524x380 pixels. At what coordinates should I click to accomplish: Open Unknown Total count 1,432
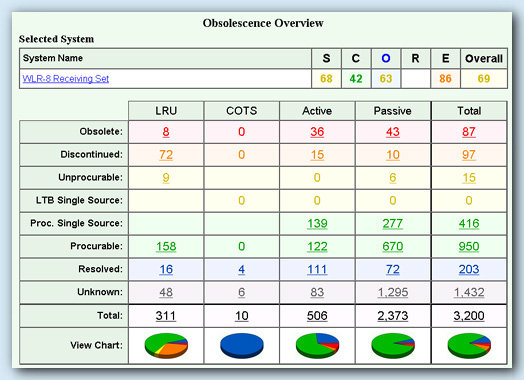pyautogui.click(x=469, y=292)
